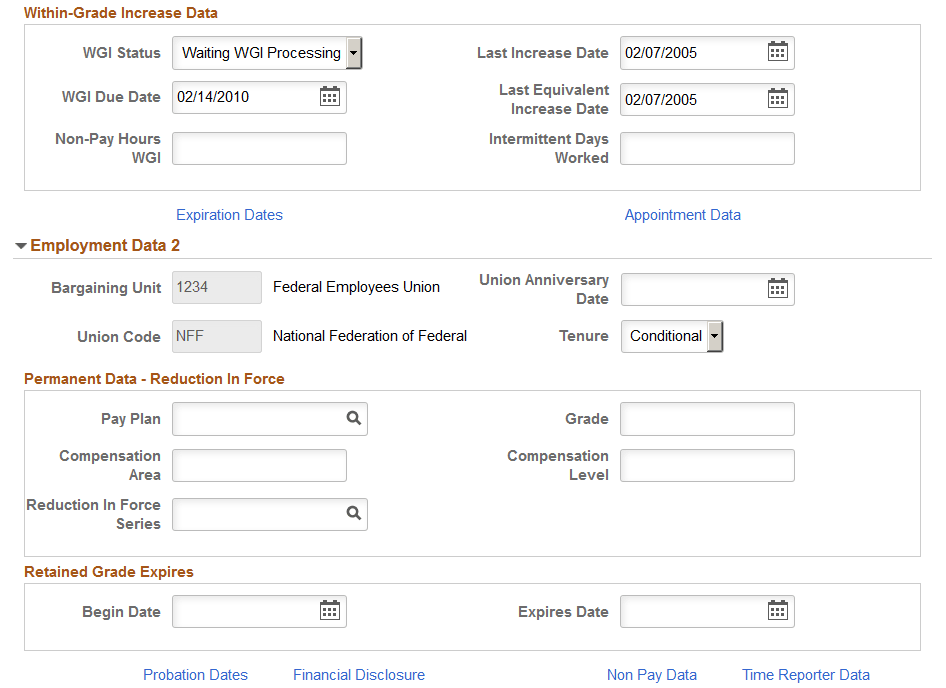Open the Pay Plan lookup magnifier
Image resolution: width=946 pixels, height=688 pixels.
(353, 418)
